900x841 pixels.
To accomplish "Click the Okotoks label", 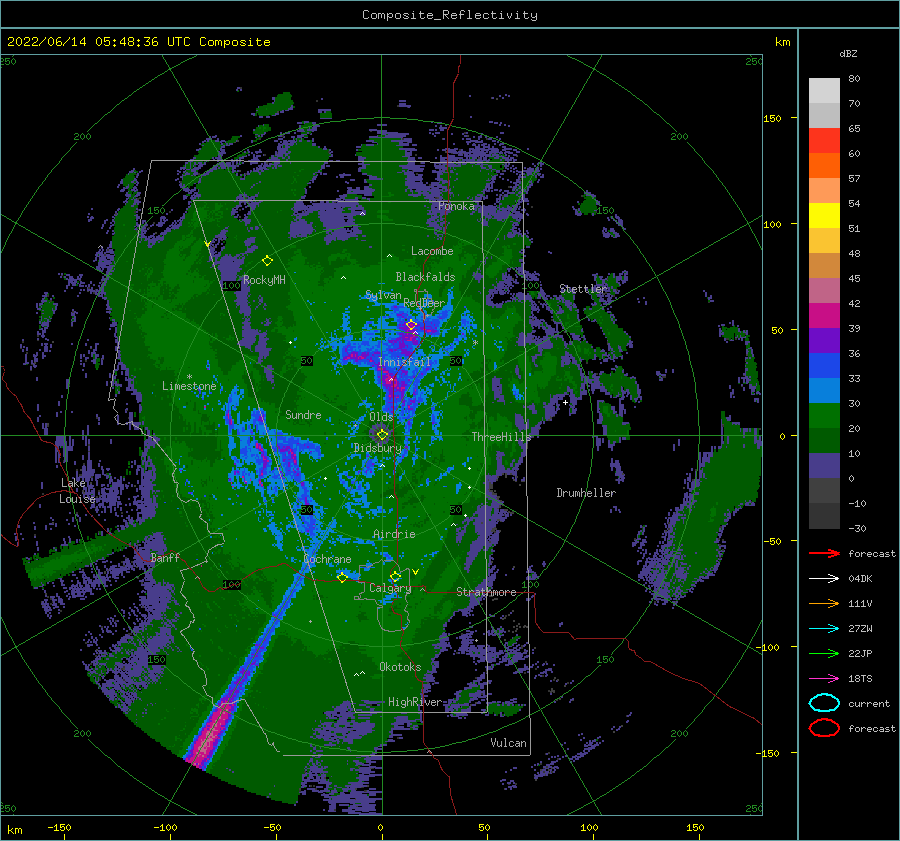I will (x=400, y=667).
